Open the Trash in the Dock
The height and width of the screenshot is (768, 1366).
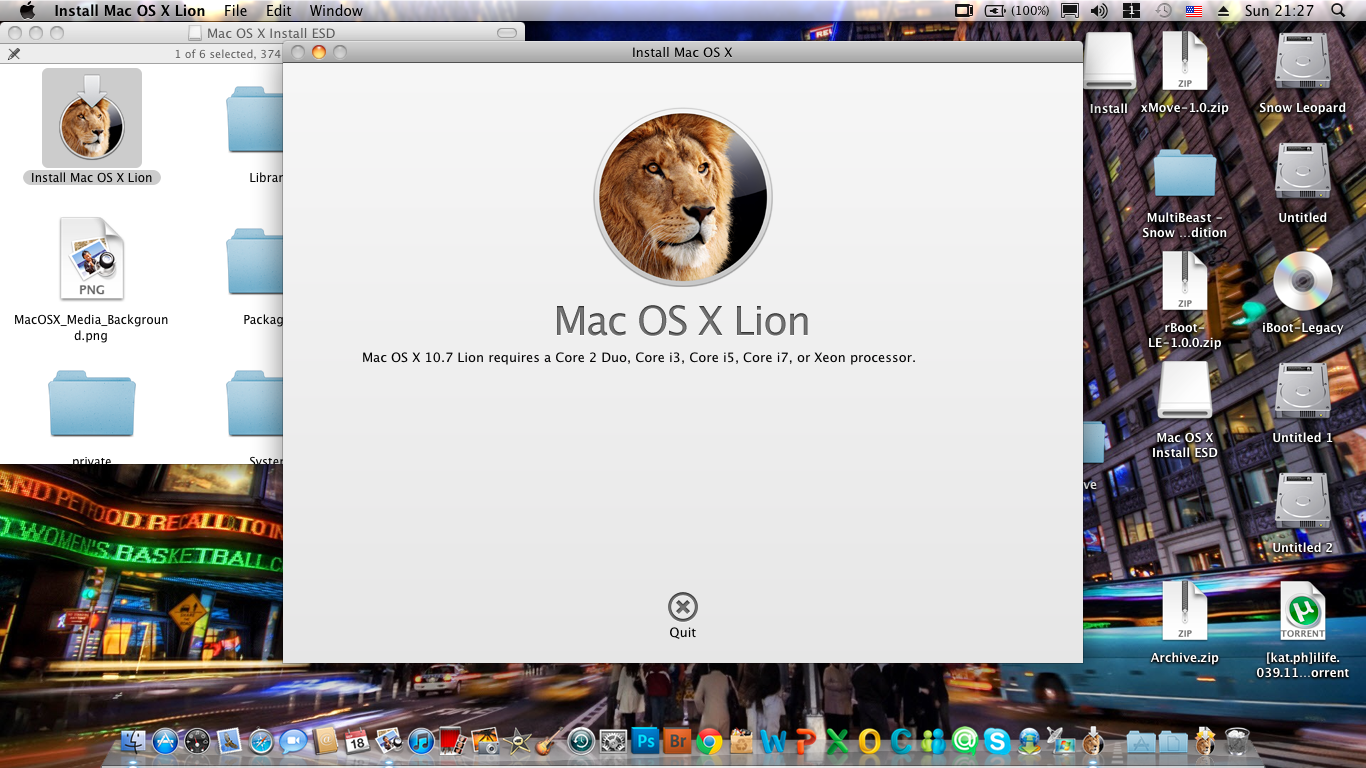click(1237, 741)
